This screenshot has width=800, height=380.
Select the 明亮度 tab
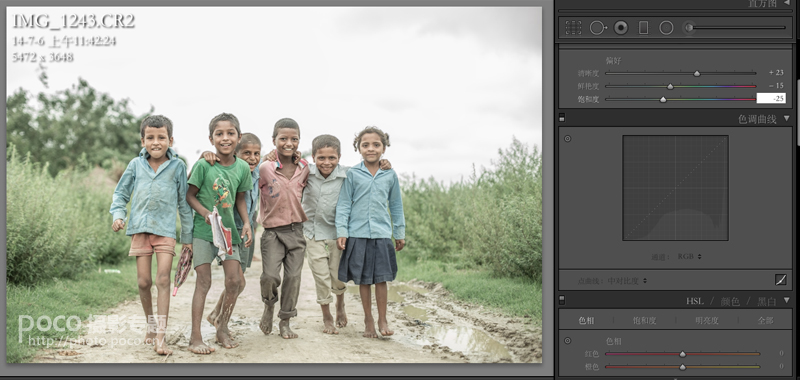pos(707,321)
